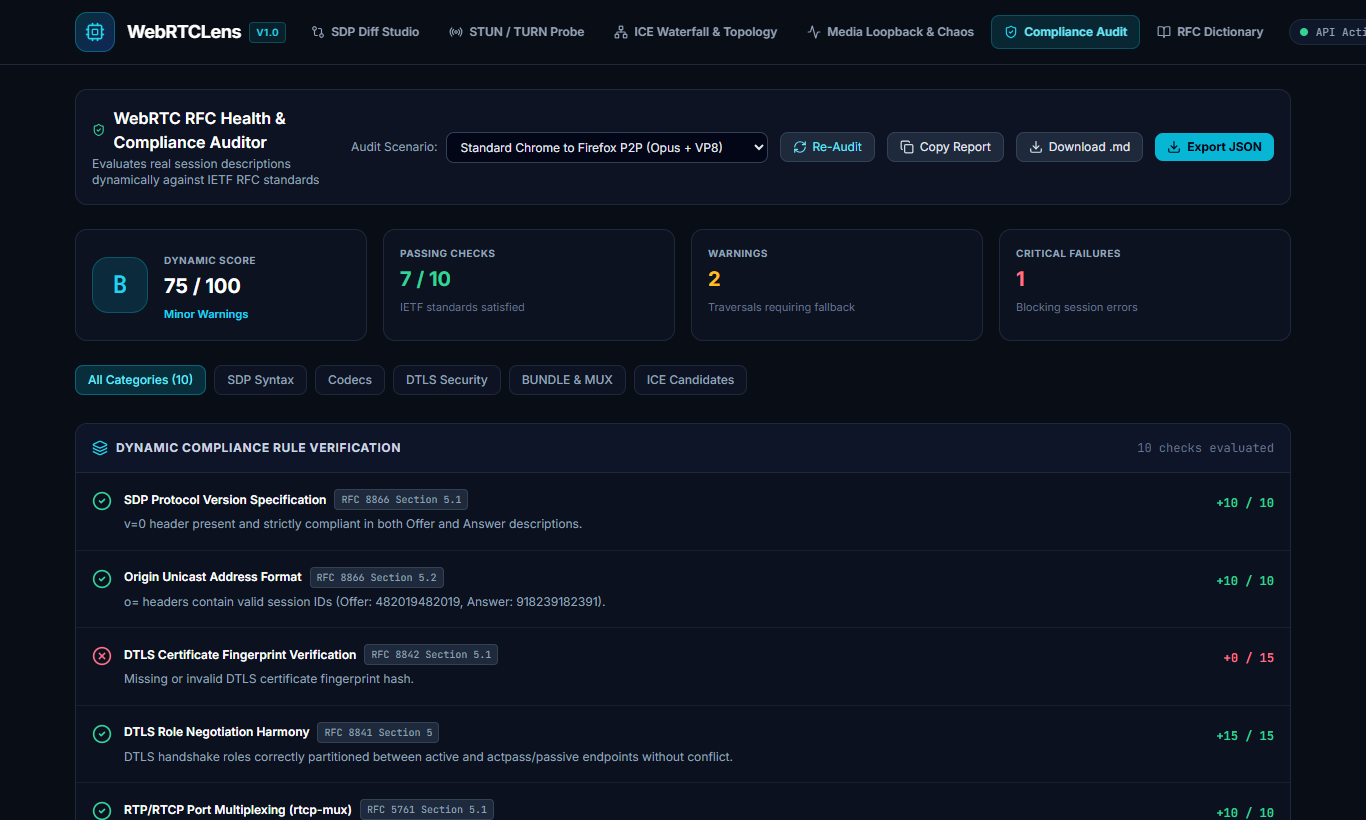1366x820 pixels.
Task: Click the Export JSON button
Action: pyautogui.click(x=1214, y=147)
